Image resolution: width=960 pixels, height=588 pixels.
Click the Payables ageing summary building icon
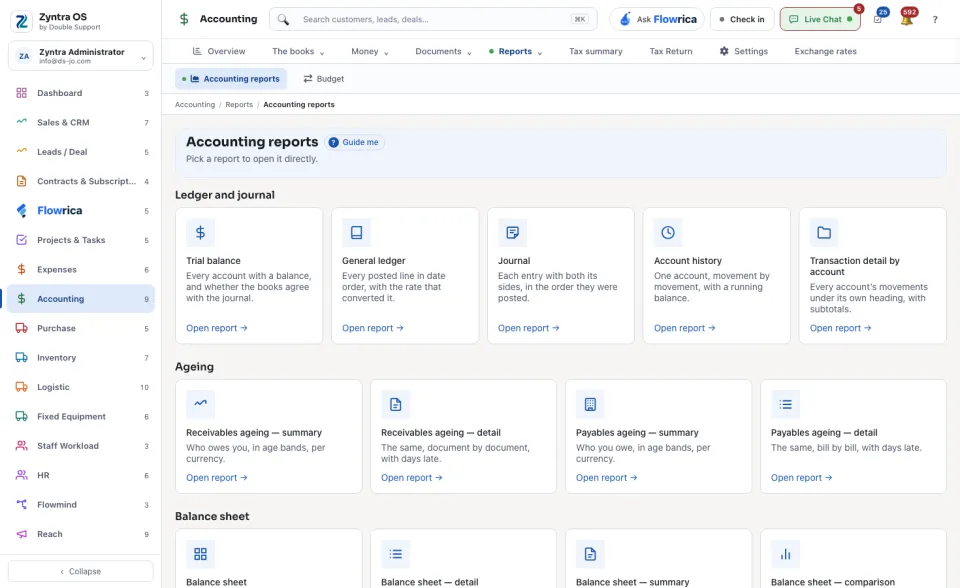point(590,404)
